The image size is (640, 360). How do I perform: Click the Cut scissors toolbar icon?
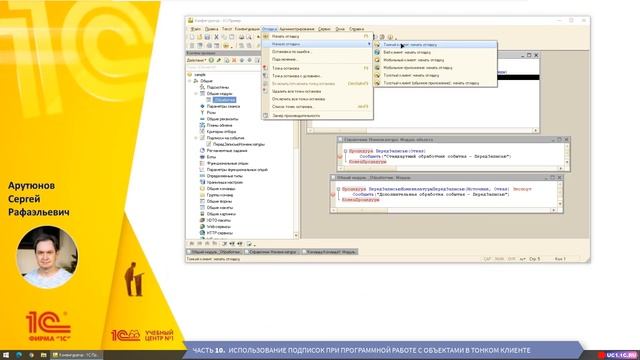pyautogui.click(x=217, y=37)
